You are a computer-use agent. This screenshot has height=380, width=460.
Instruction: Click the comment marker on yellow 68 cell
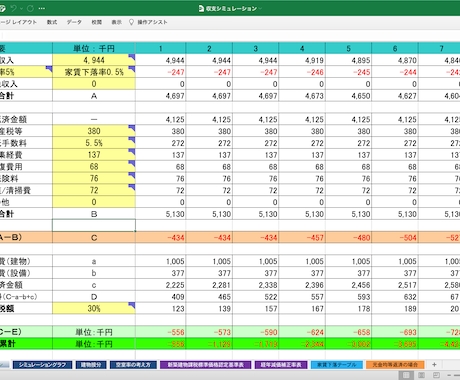[132, 164]
